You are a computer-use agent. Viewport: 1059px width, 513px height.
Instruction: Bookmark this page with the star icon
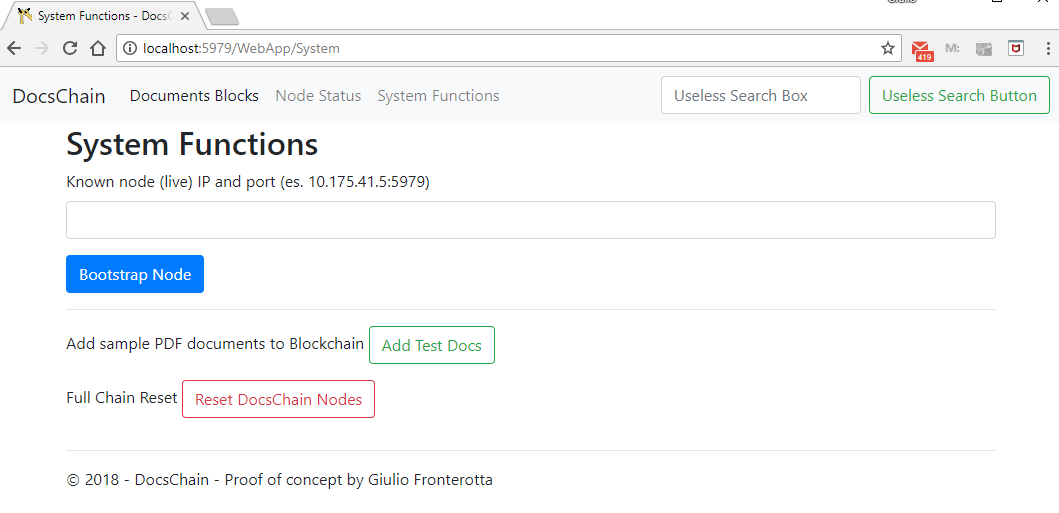[887, 48]
